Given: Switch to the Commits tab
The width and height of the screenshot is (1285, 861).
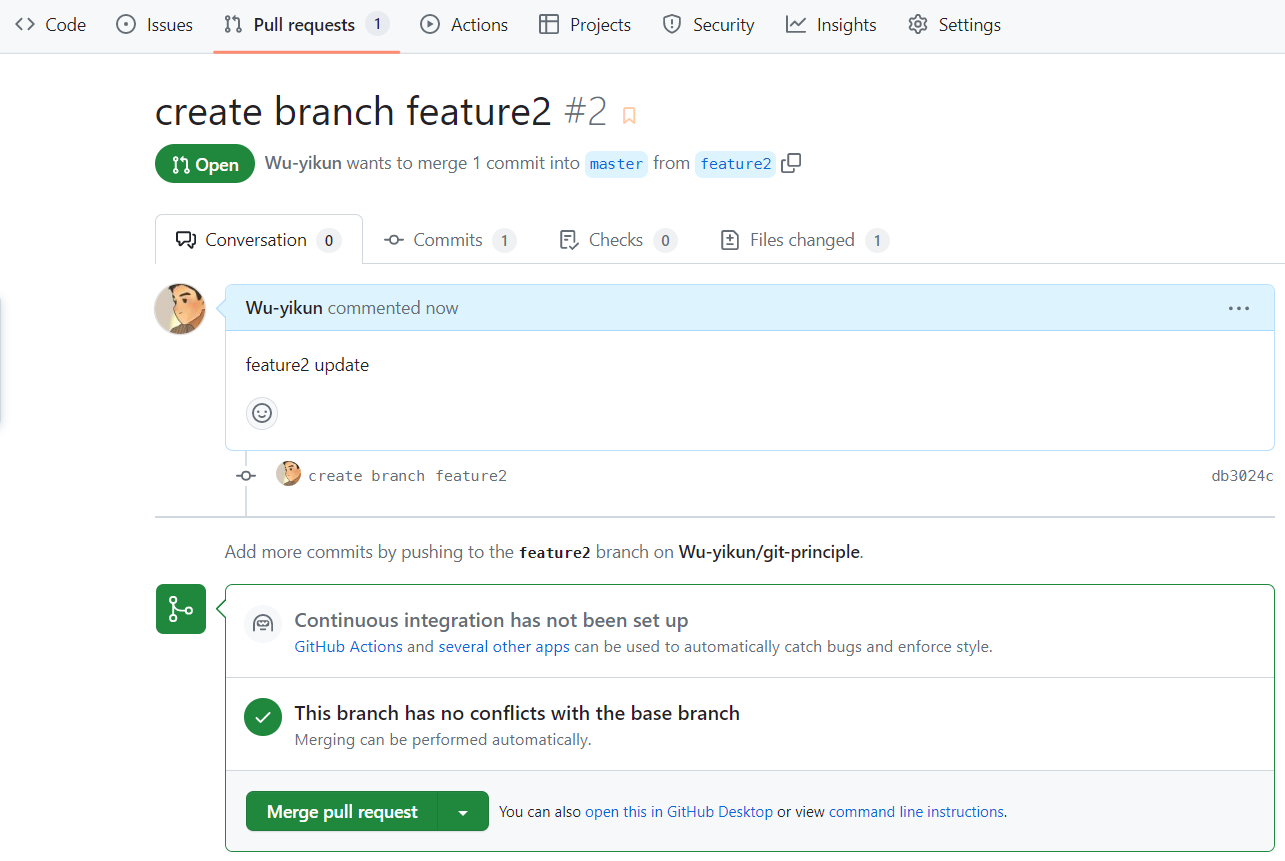Looking at the screenshot, I should (449, 240).
